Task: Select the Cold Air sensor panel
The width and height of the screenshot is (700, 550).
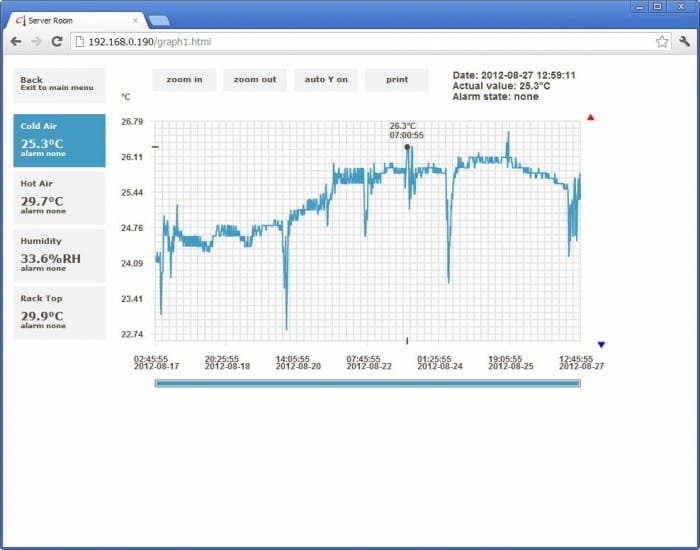Action: (59, 140)
